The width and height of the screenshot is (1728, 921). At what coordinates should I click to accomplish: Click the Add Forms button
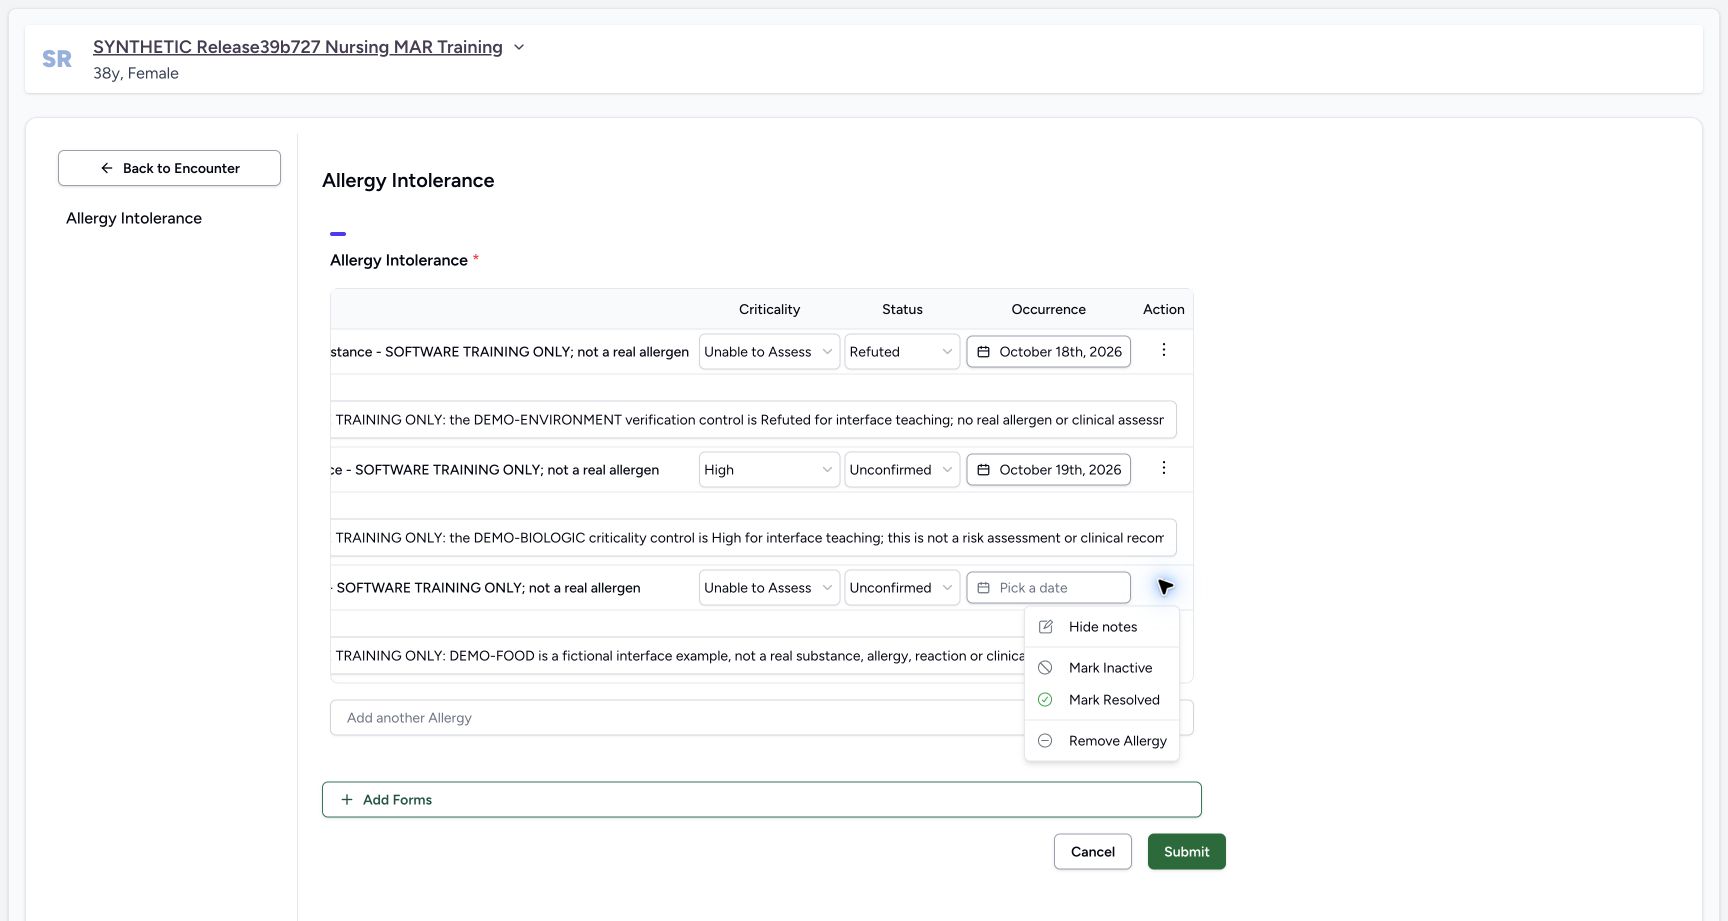761,800
